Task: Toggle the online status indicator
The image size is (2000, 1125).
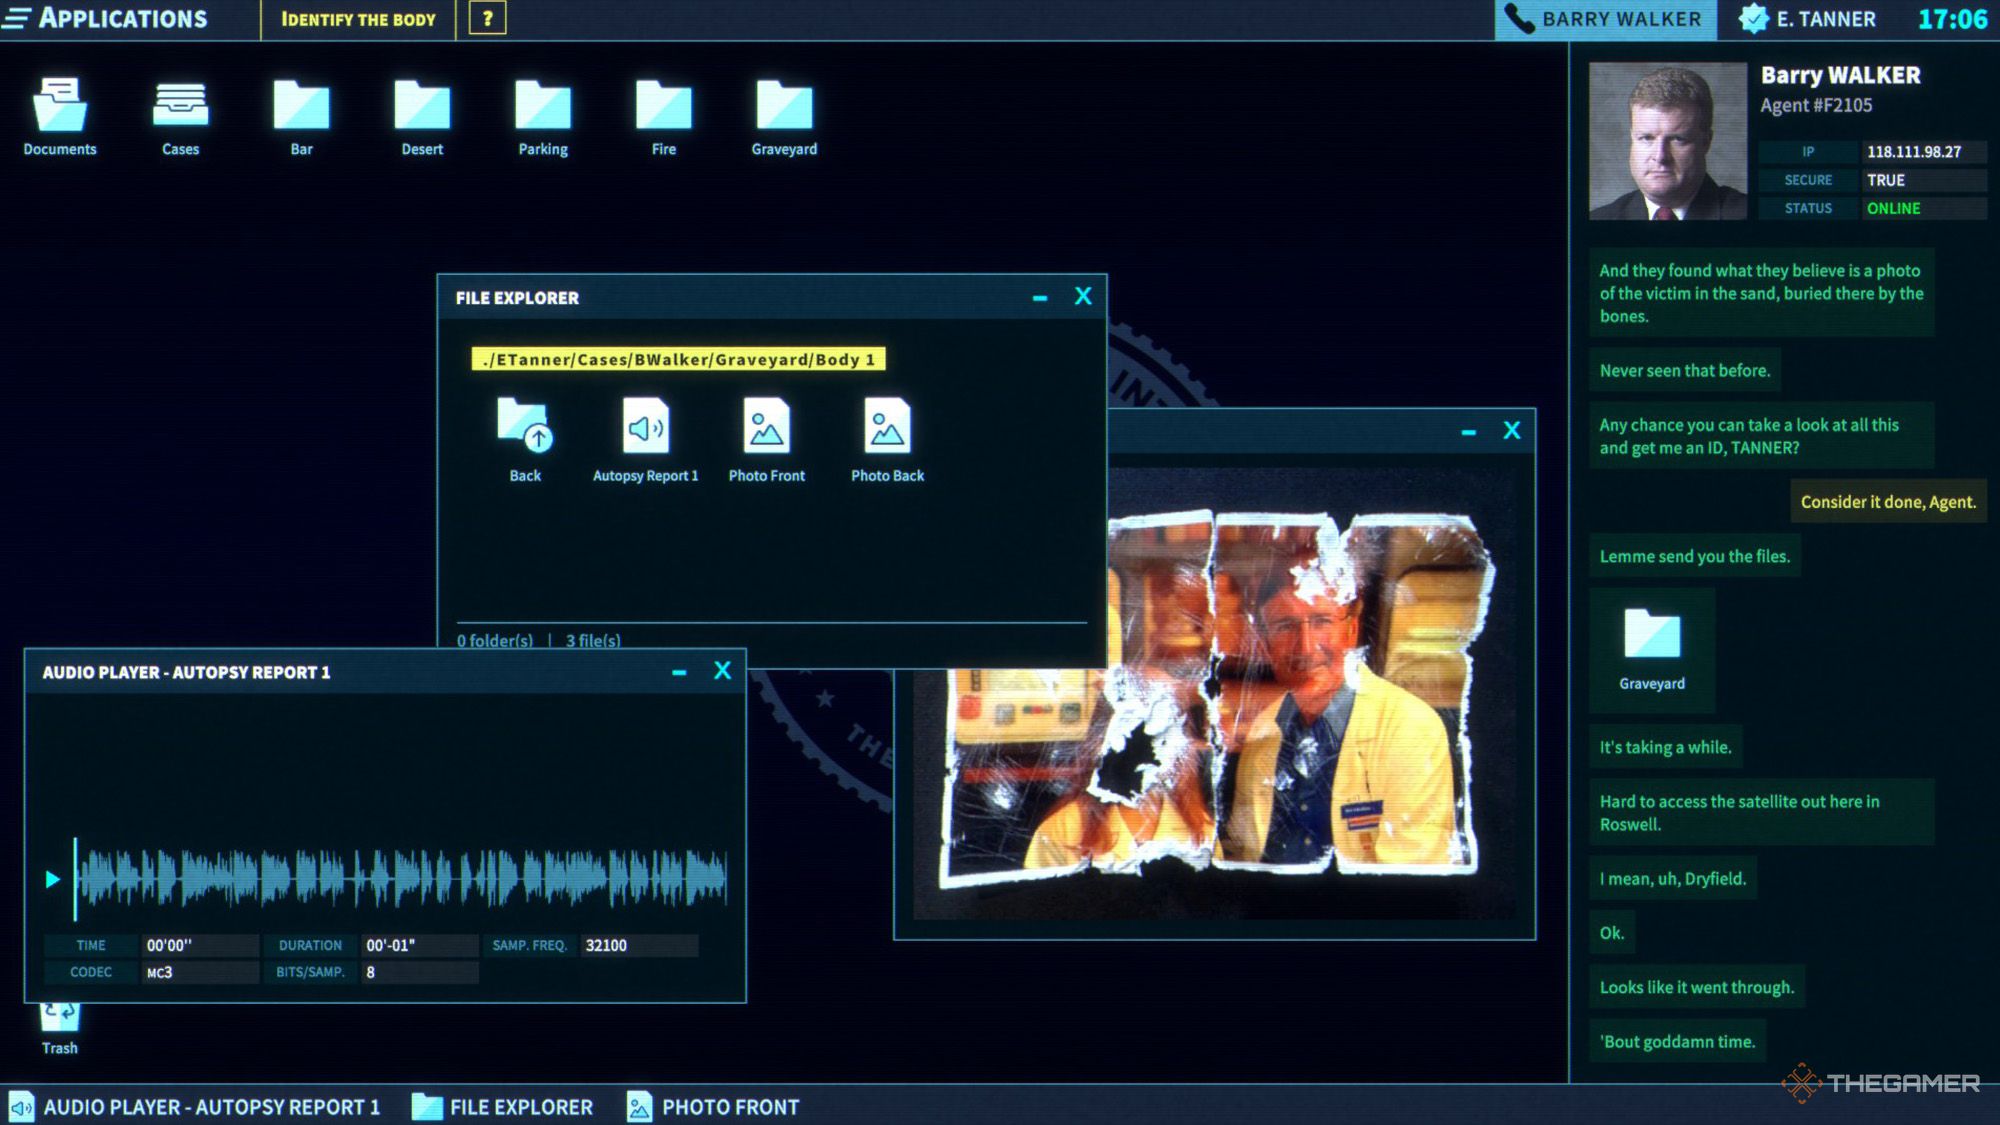Action: pos(1893,207)
